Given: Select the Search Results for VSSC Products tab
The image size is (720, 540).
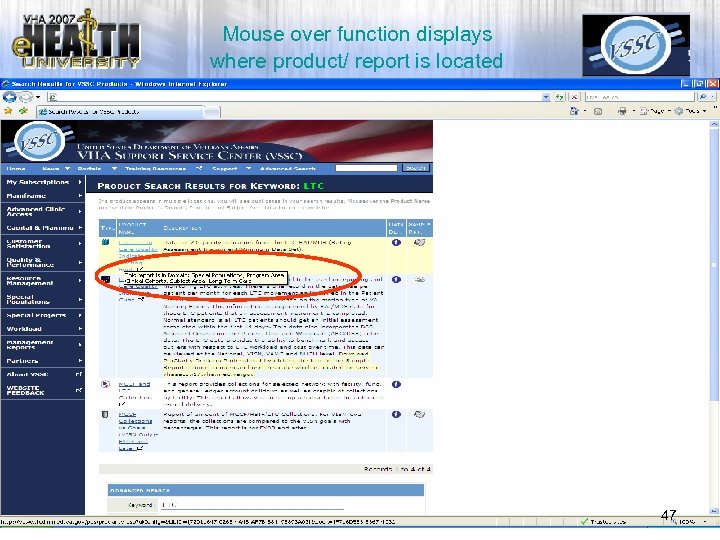Looking at the screenshot, I should [x=120, y=112].
